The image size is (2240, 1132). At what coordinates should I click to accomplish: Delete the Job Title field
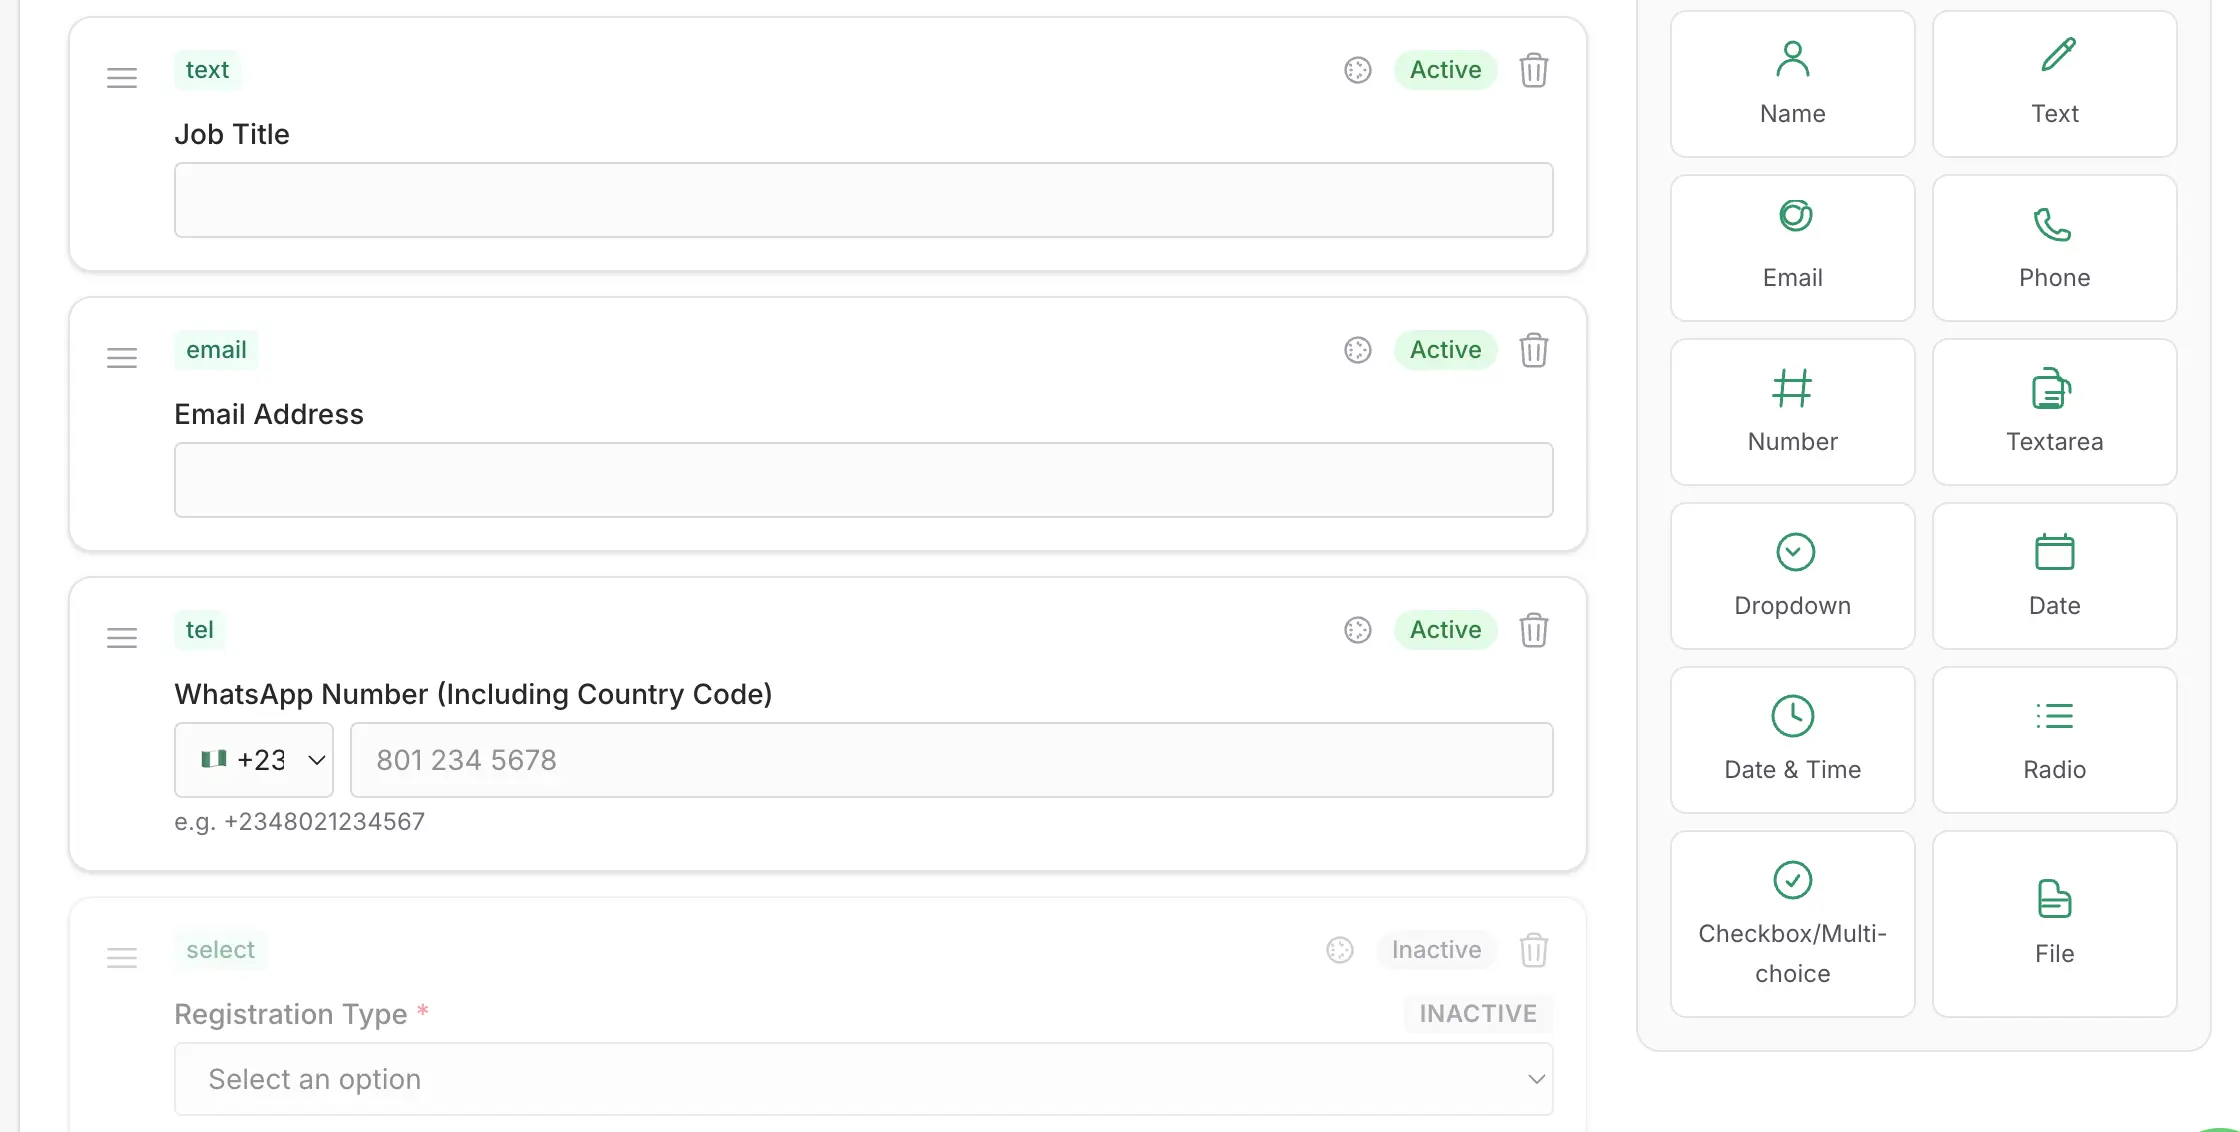(x=1533, y=70)
